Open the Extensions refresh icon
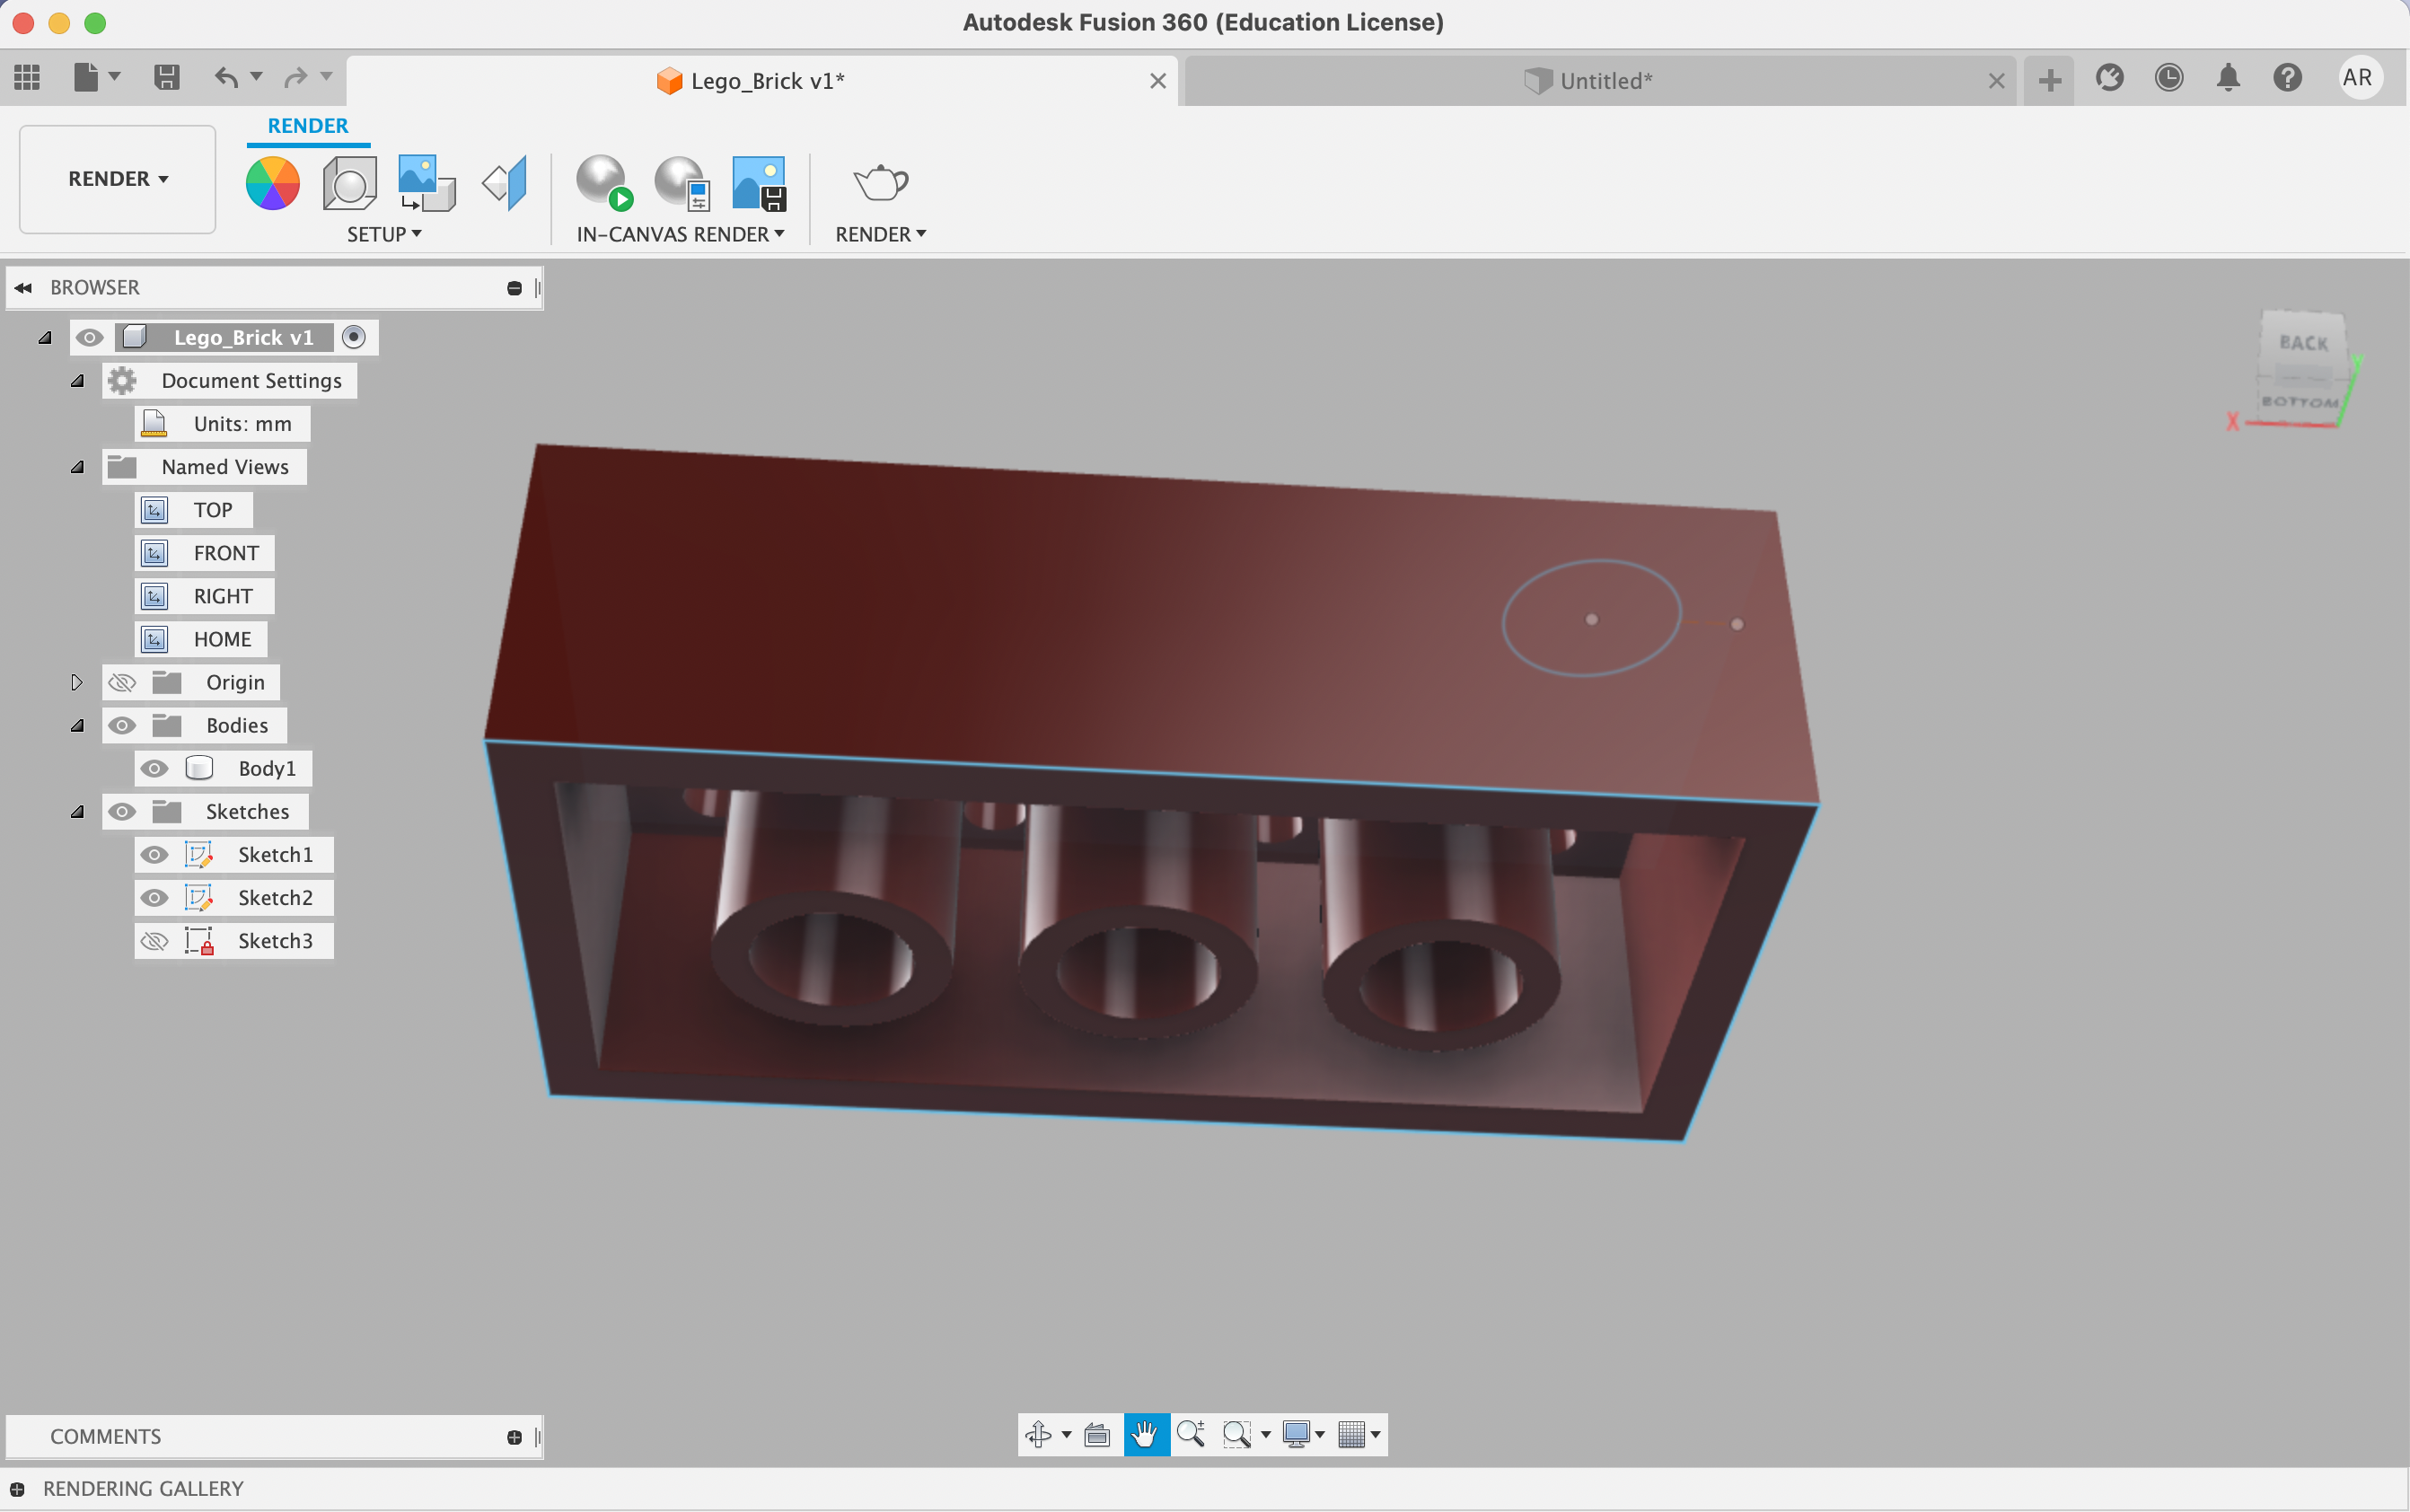 (2109, 78)
